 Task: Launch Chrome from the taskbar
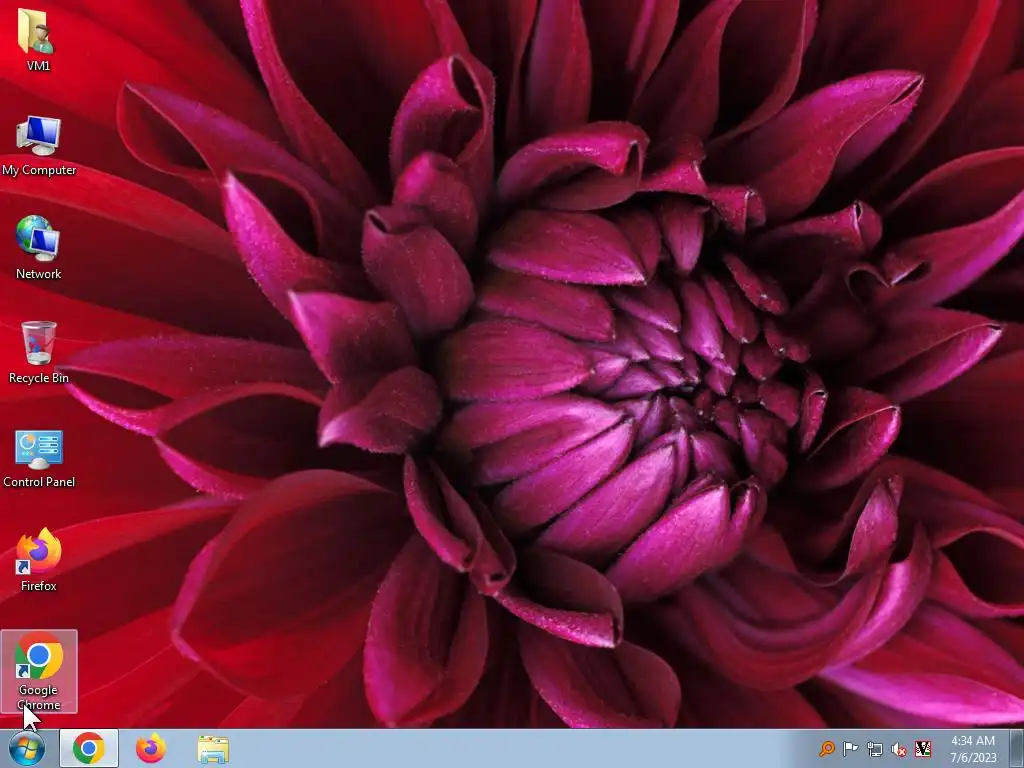(89, 748)
